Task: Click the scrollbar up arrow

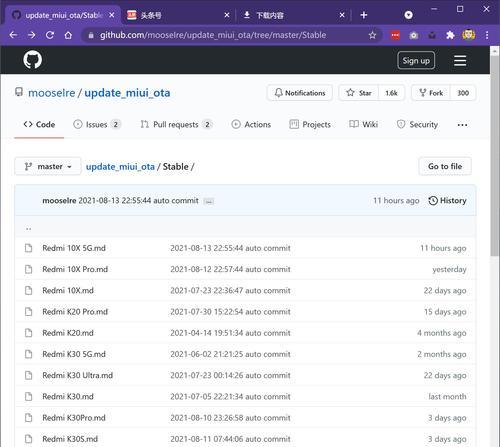Action: [x=495, y=51]
